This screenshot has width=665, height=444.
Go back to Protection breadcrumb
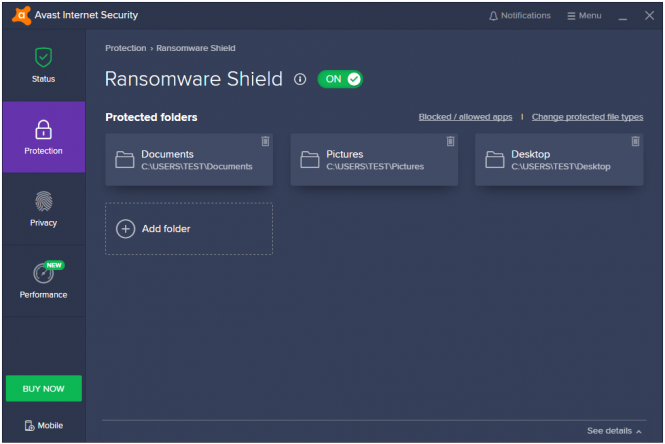pyautogui.click(x=126, y=48)
